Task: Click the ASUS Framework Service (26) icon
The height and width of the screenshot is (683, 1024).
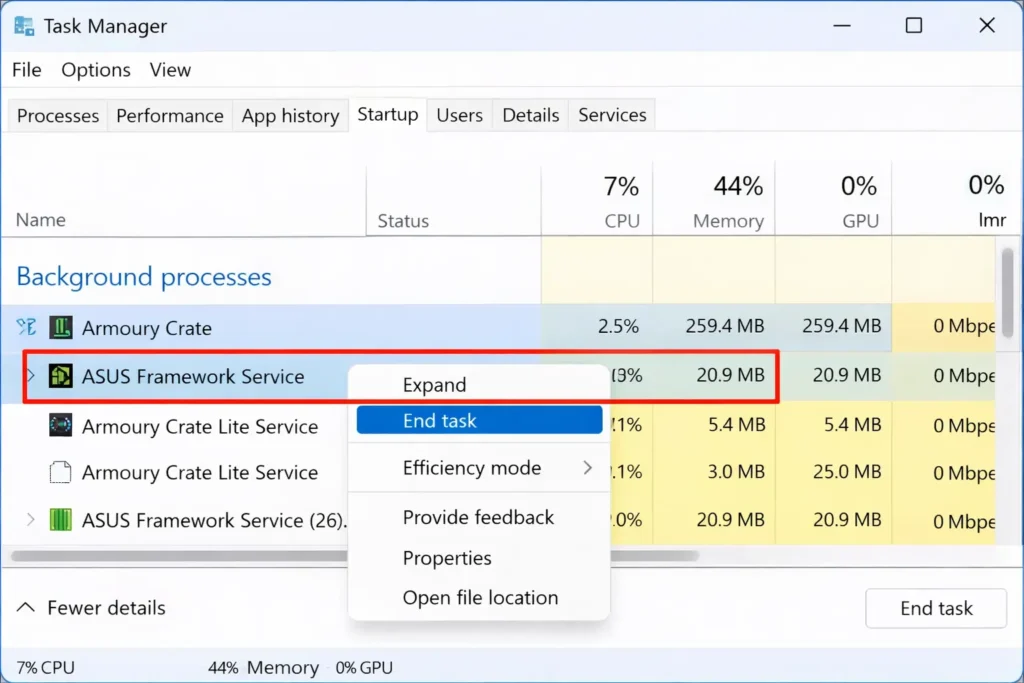Action: (62, 520)
